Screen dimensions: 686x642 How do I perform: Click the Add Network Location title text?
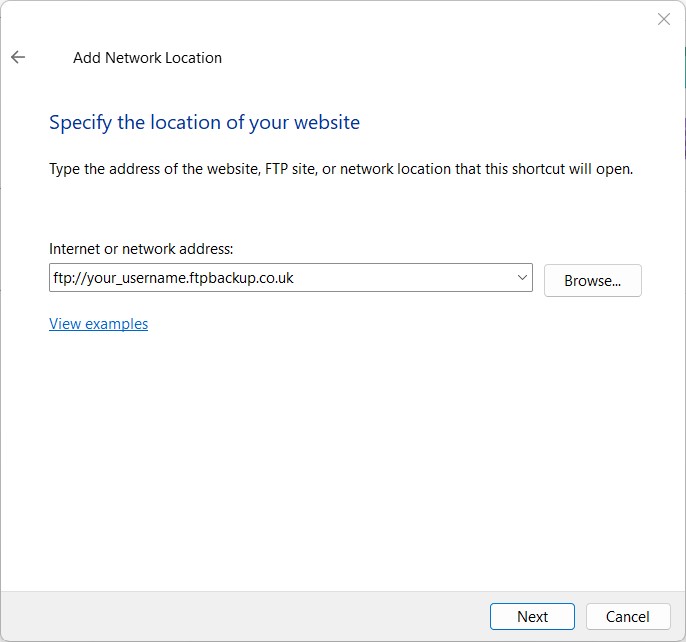point(147,58)
